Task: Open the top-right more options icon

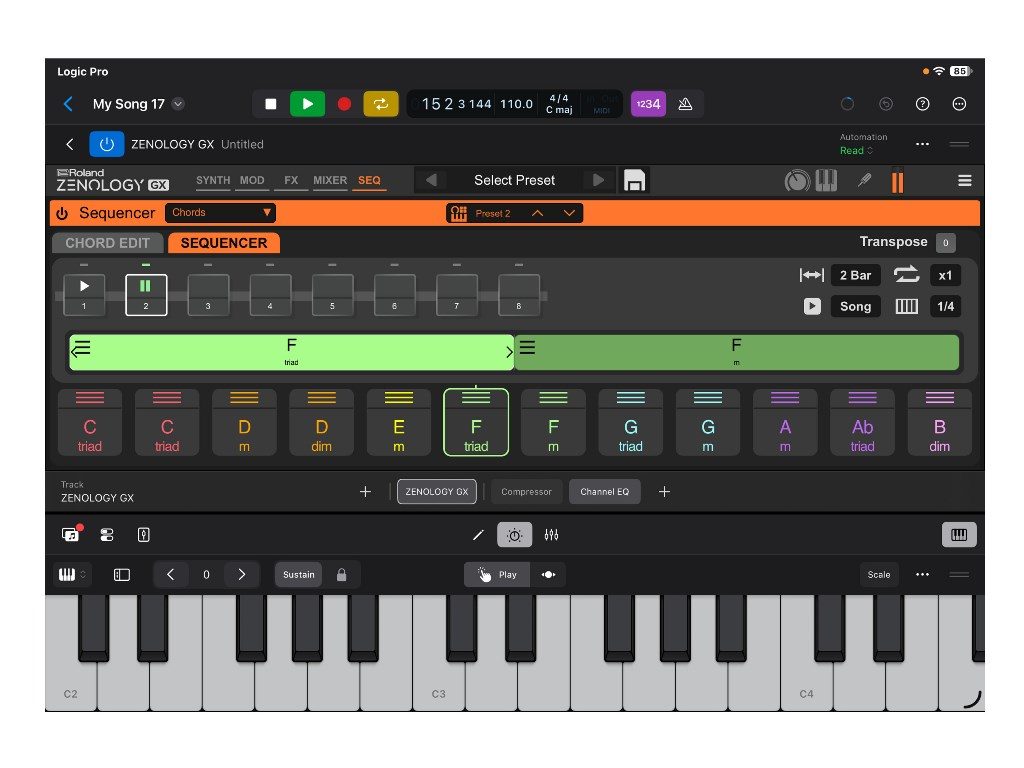Action: point(959,104)
